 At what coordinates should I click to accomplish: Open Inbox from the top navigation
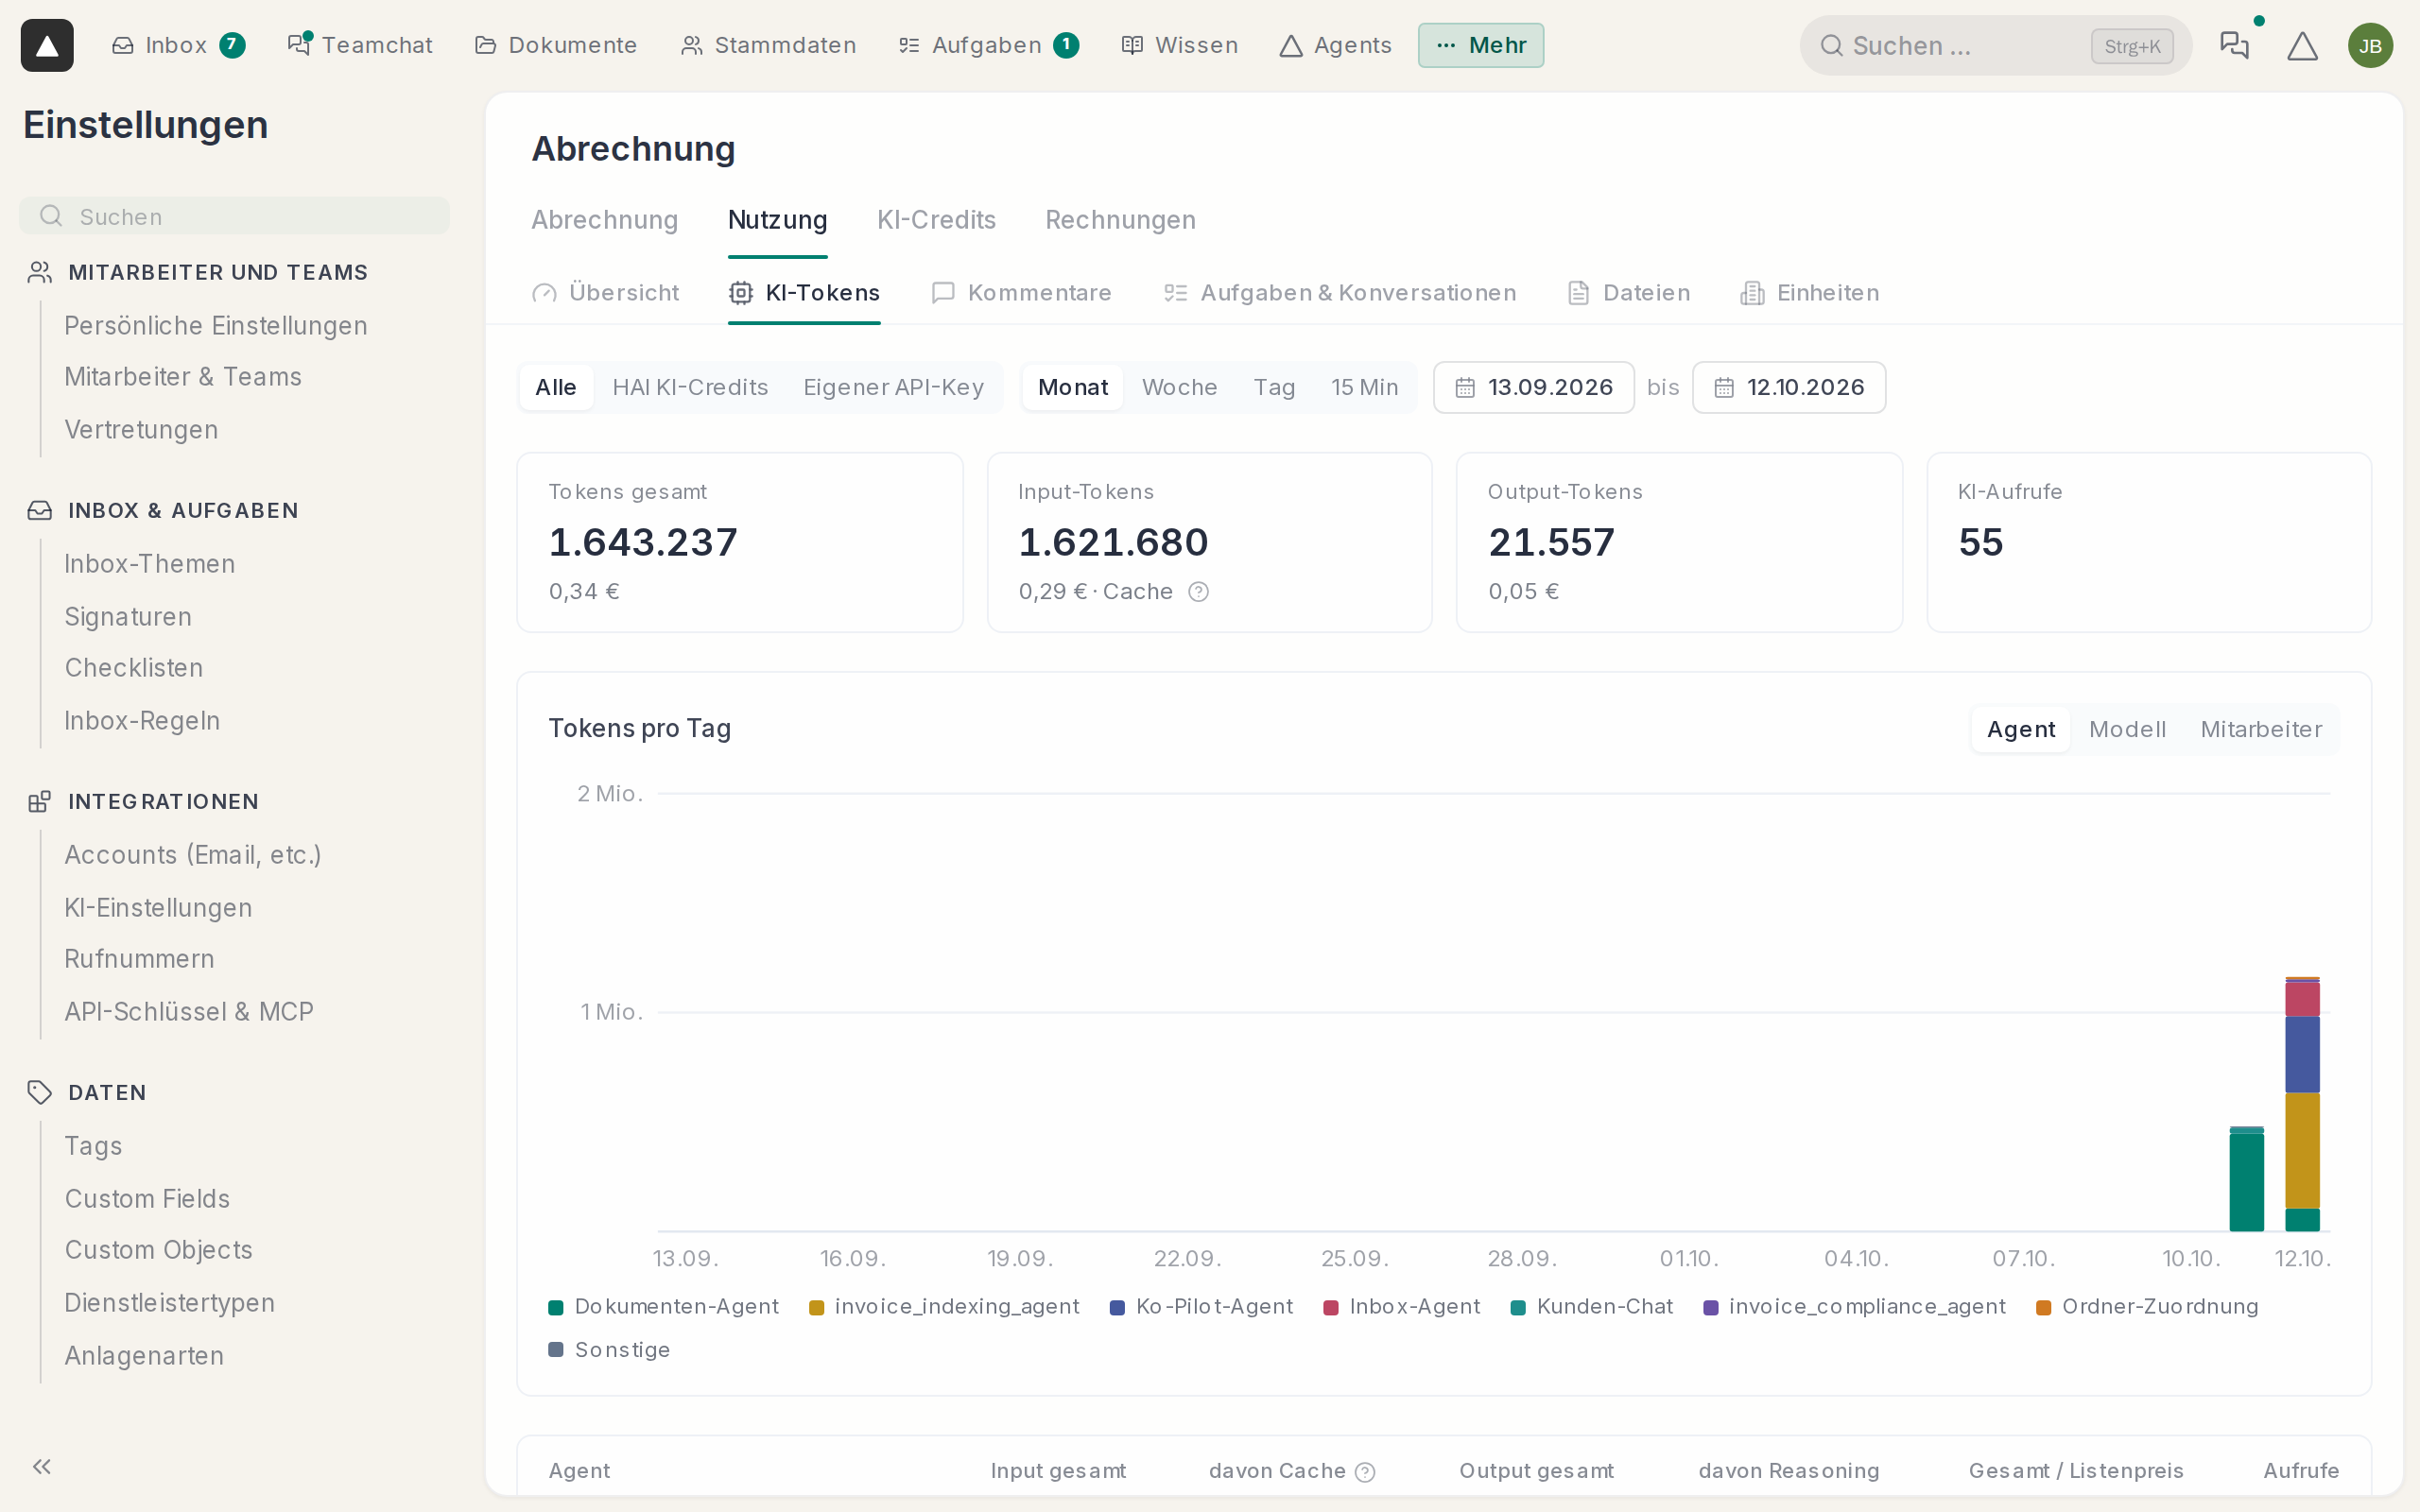178,45
